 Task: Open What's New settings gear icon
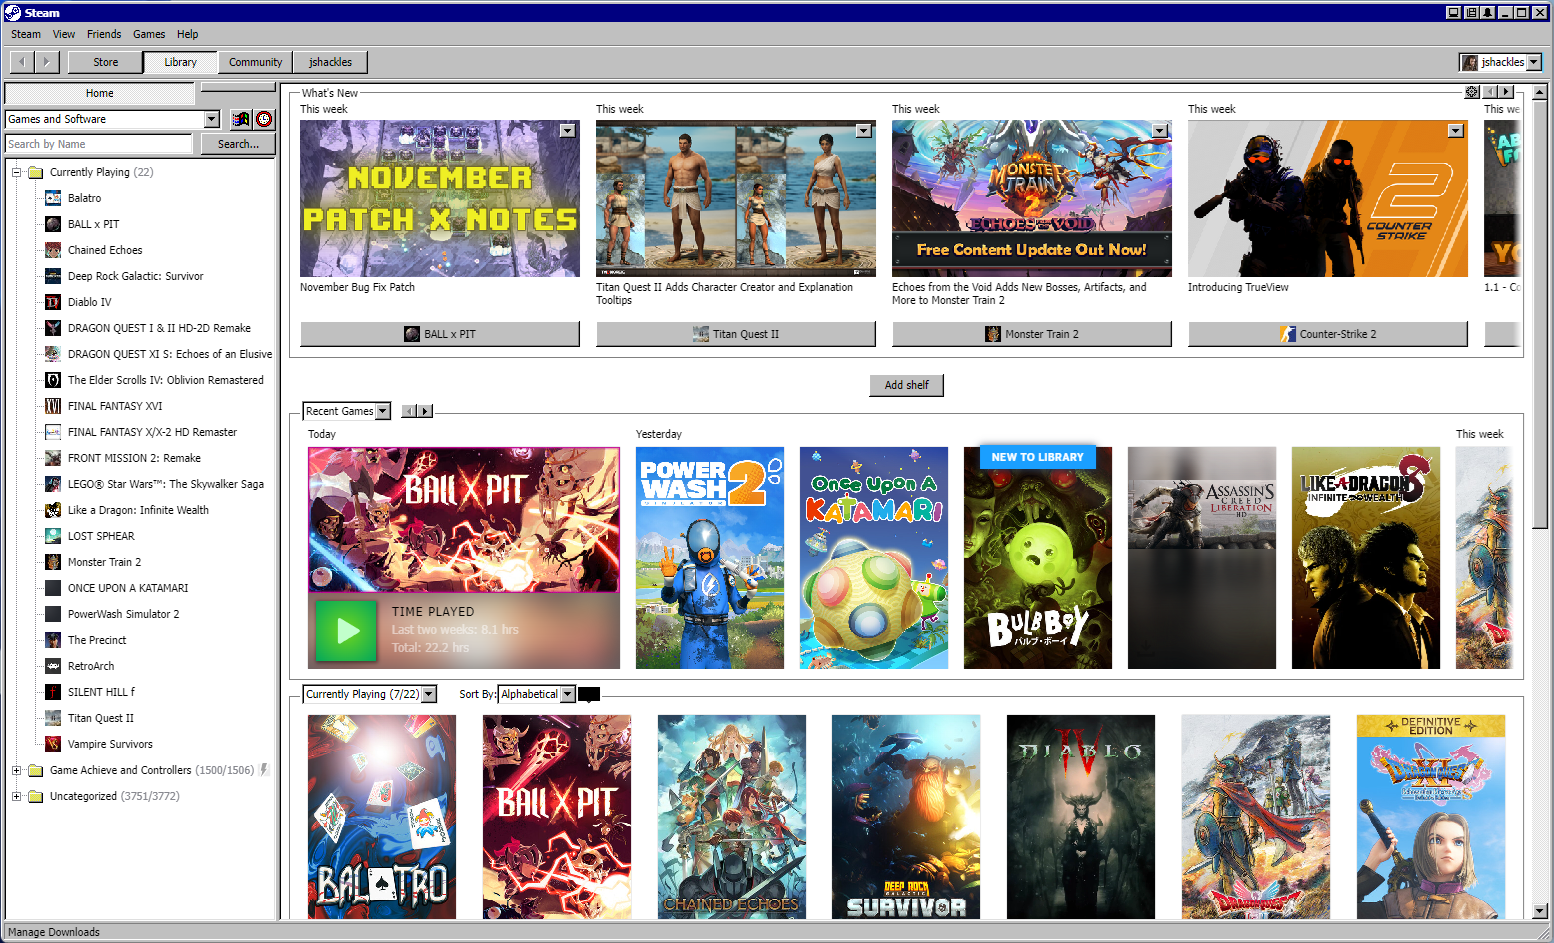[x=1472, y=92]
